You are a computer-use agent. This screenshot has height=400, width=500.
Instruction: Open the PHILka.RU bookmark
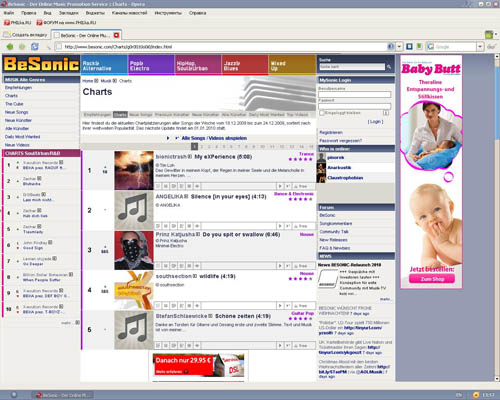[17, 23]
